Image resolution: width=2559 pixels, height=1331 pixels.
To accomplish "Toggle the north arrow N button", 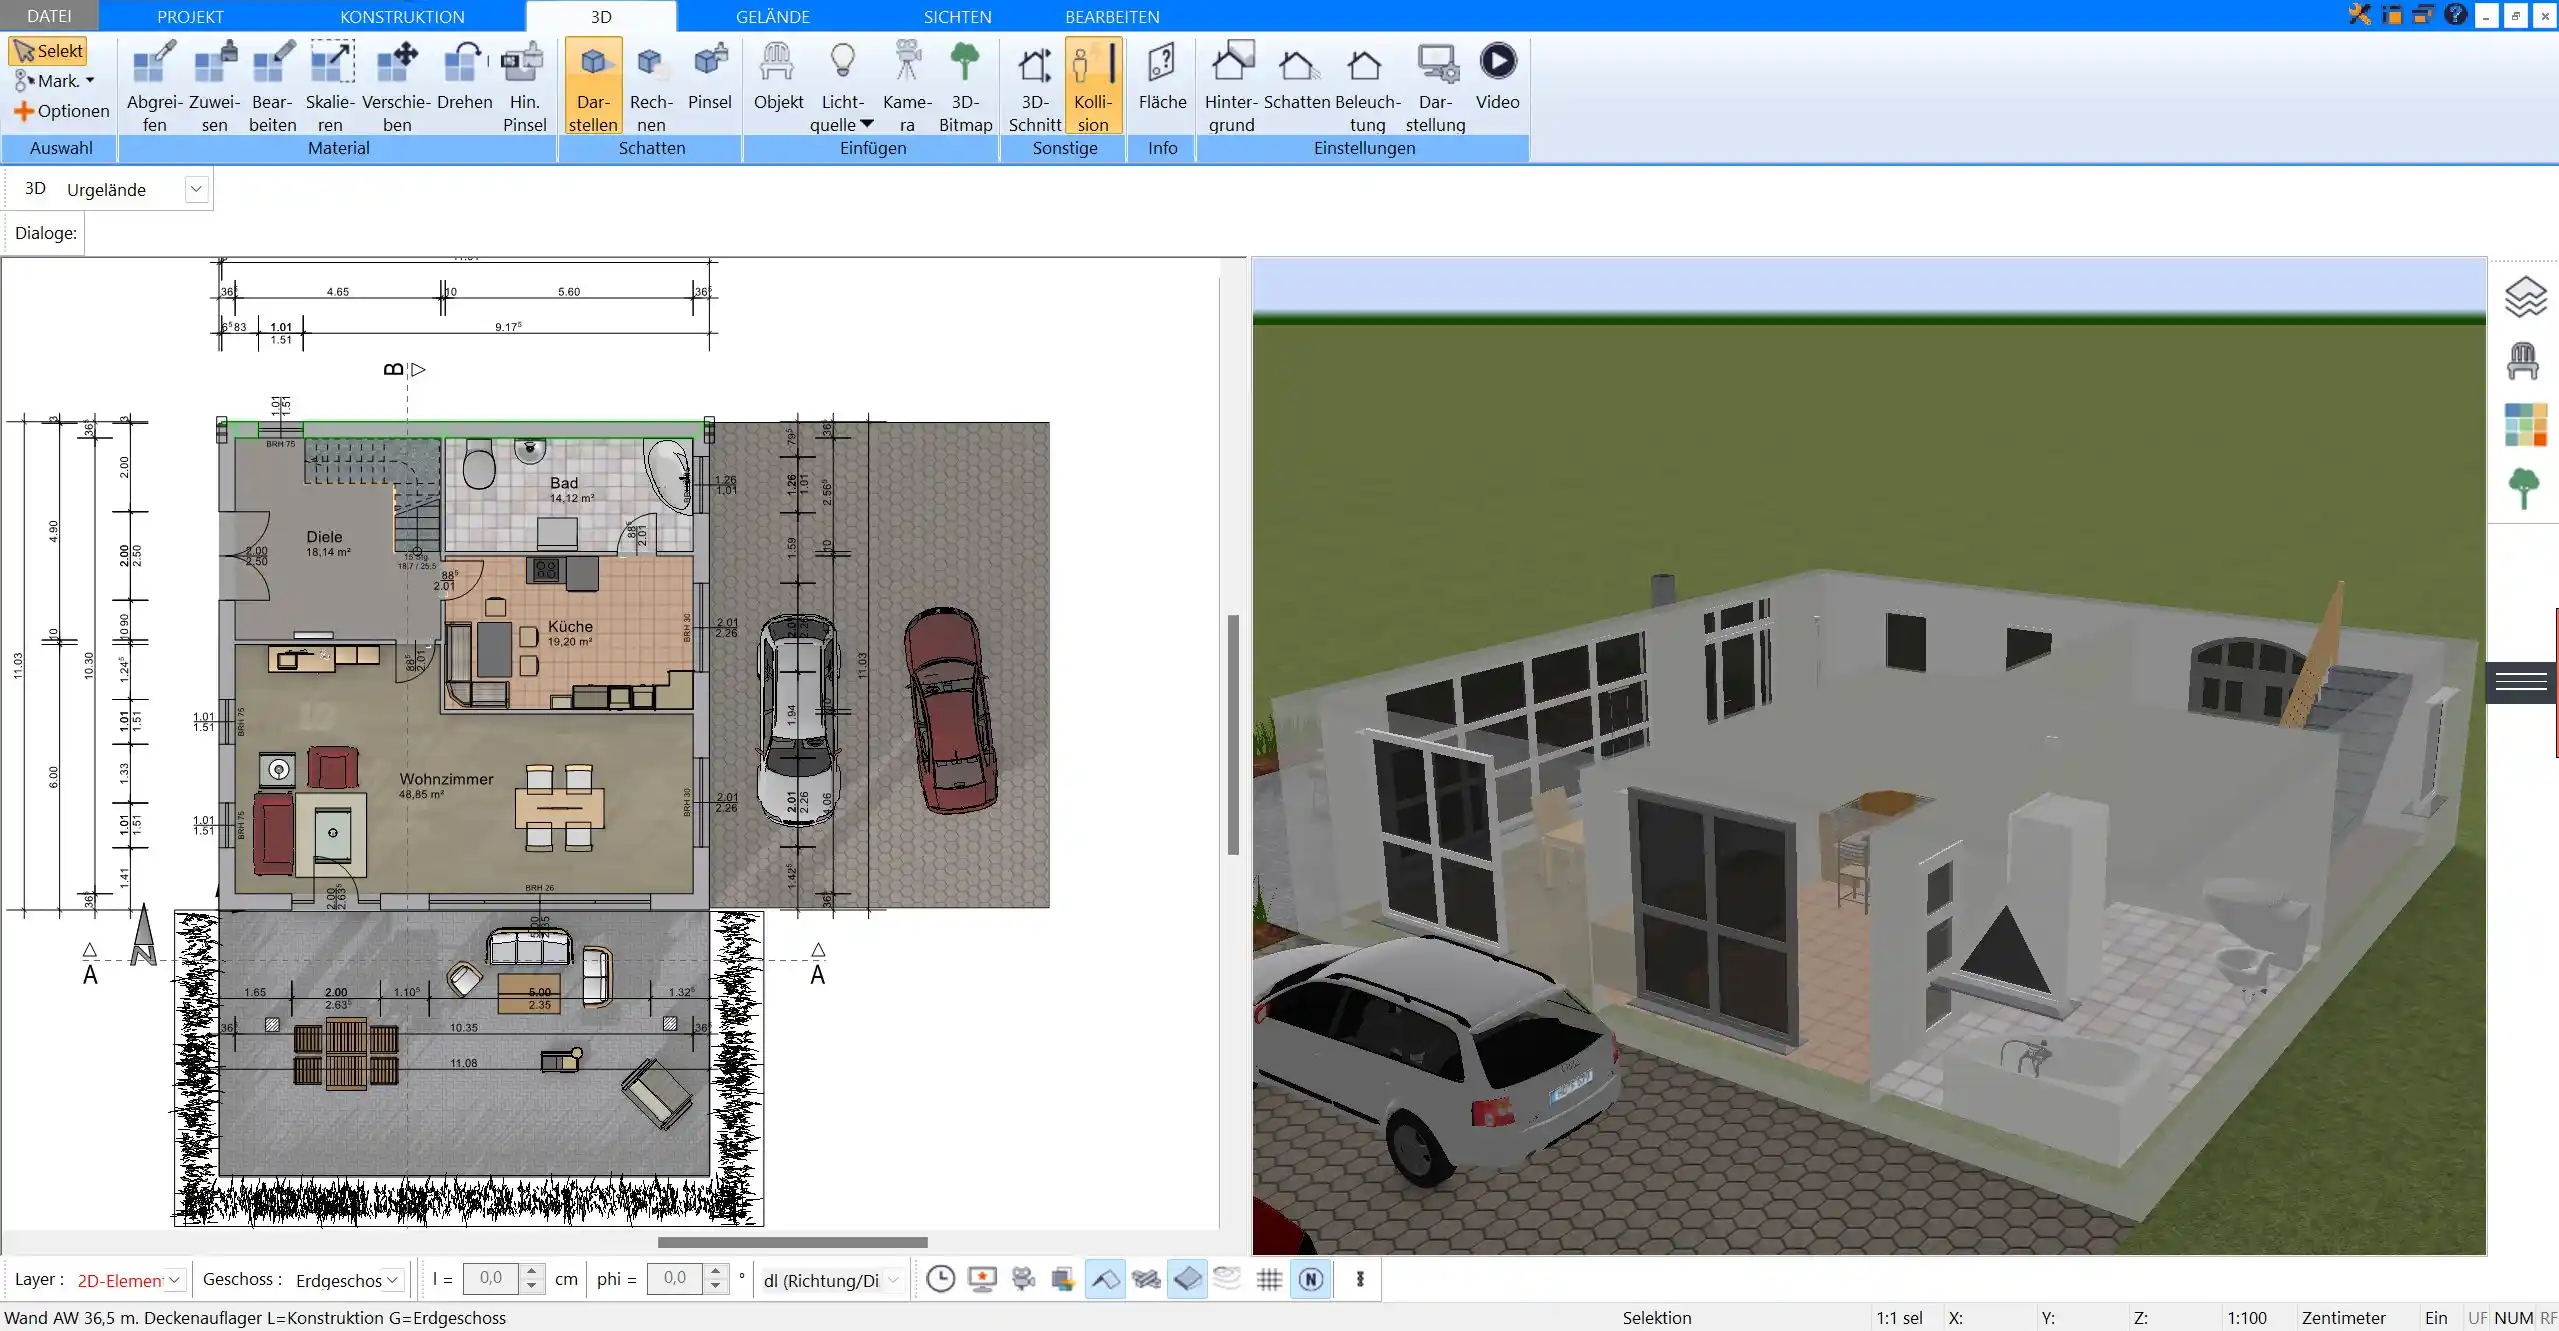I will click(1311, 1279).
